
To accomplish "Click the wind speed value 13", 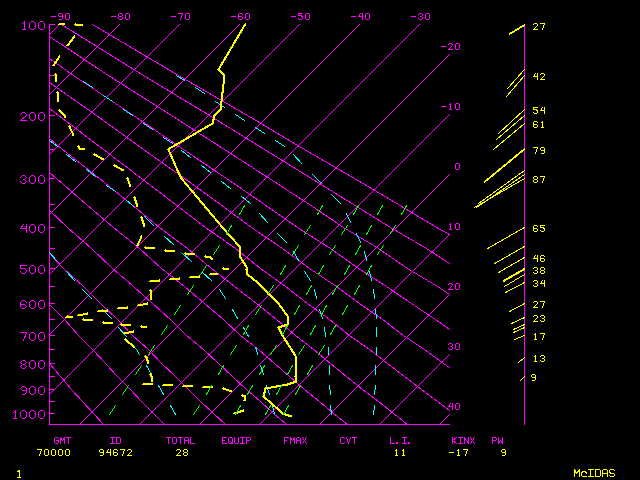I will [538, 358].
